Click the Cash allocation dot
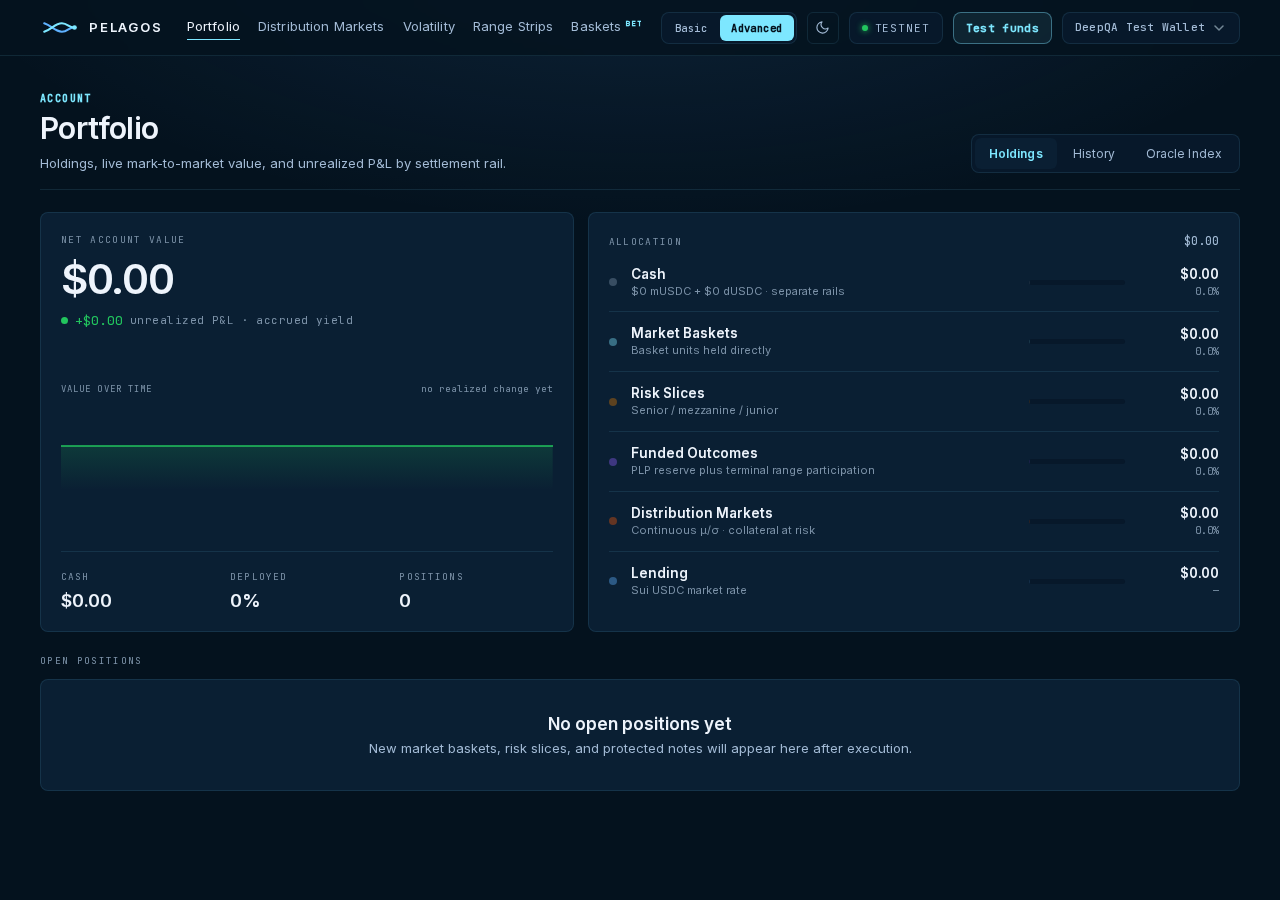Viewport: 1280px width, 900px height. 613,282
